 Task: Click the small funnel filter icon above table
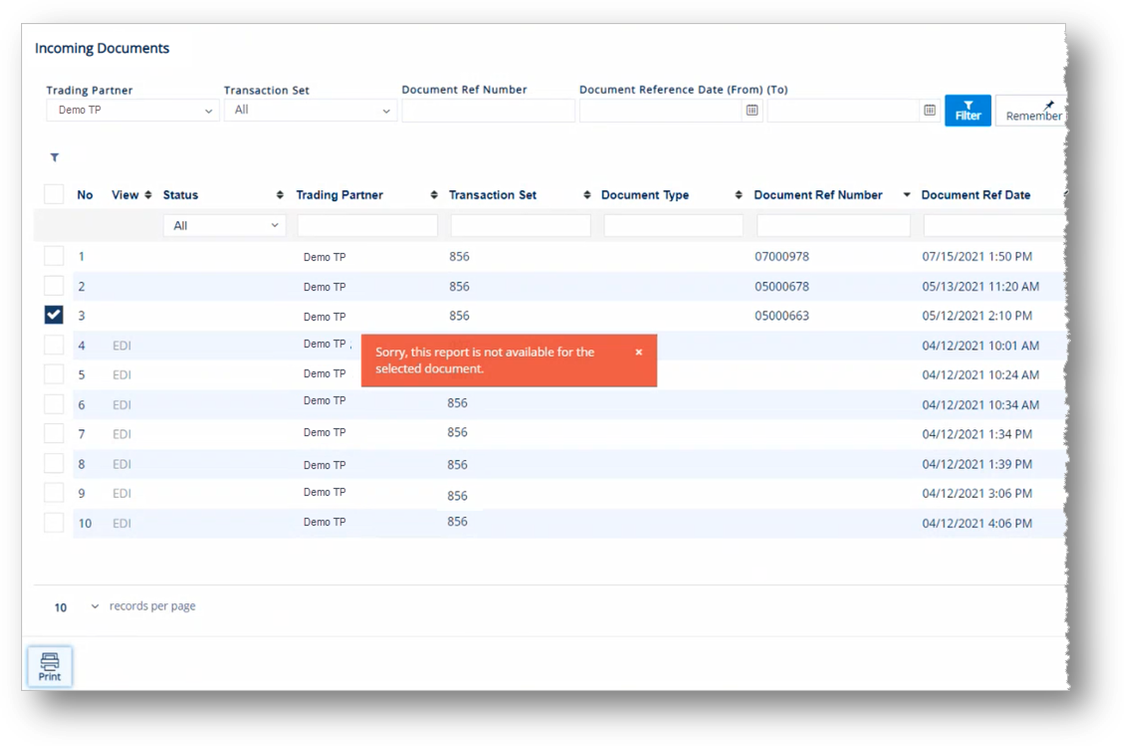tap(54, 158)
